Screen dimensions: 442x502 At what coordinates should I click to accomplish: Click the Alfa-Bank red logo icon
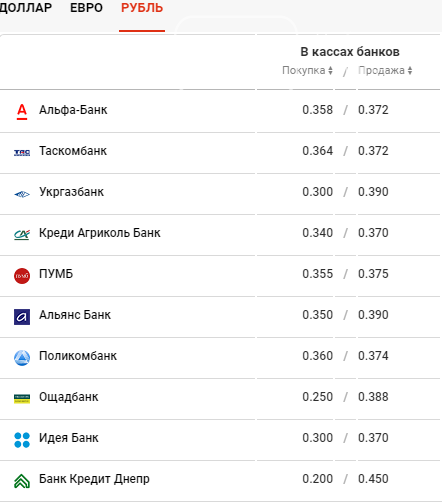[22, 111]
